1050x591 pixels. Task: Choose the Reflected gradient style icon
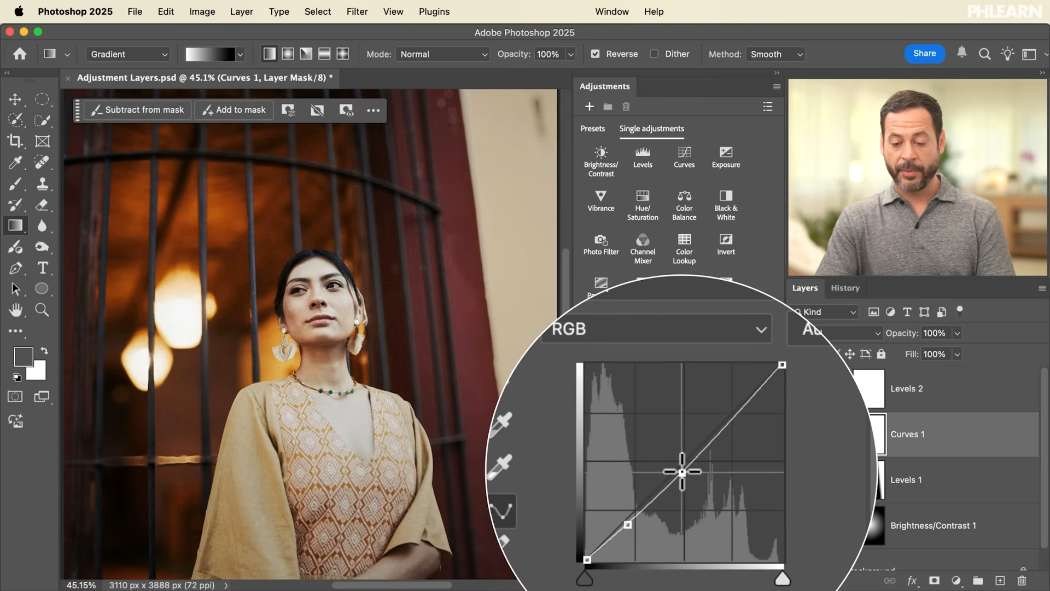point(324,54)
